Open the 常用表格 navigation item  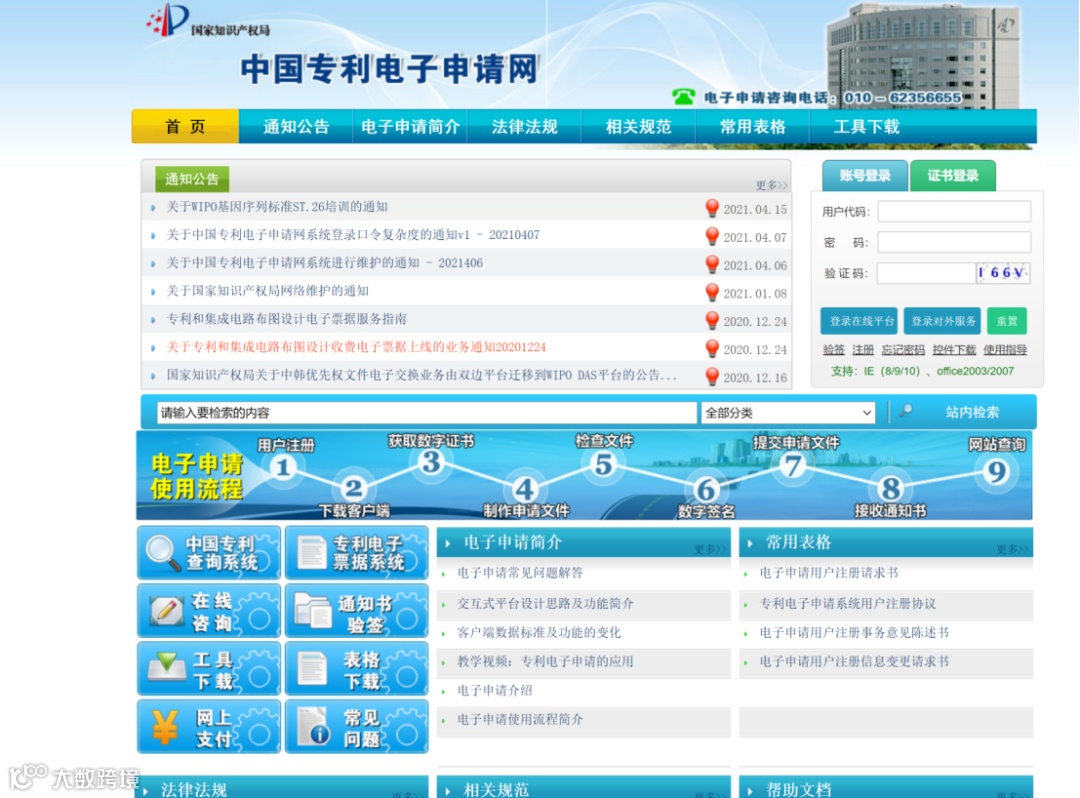tap(752, 127)
